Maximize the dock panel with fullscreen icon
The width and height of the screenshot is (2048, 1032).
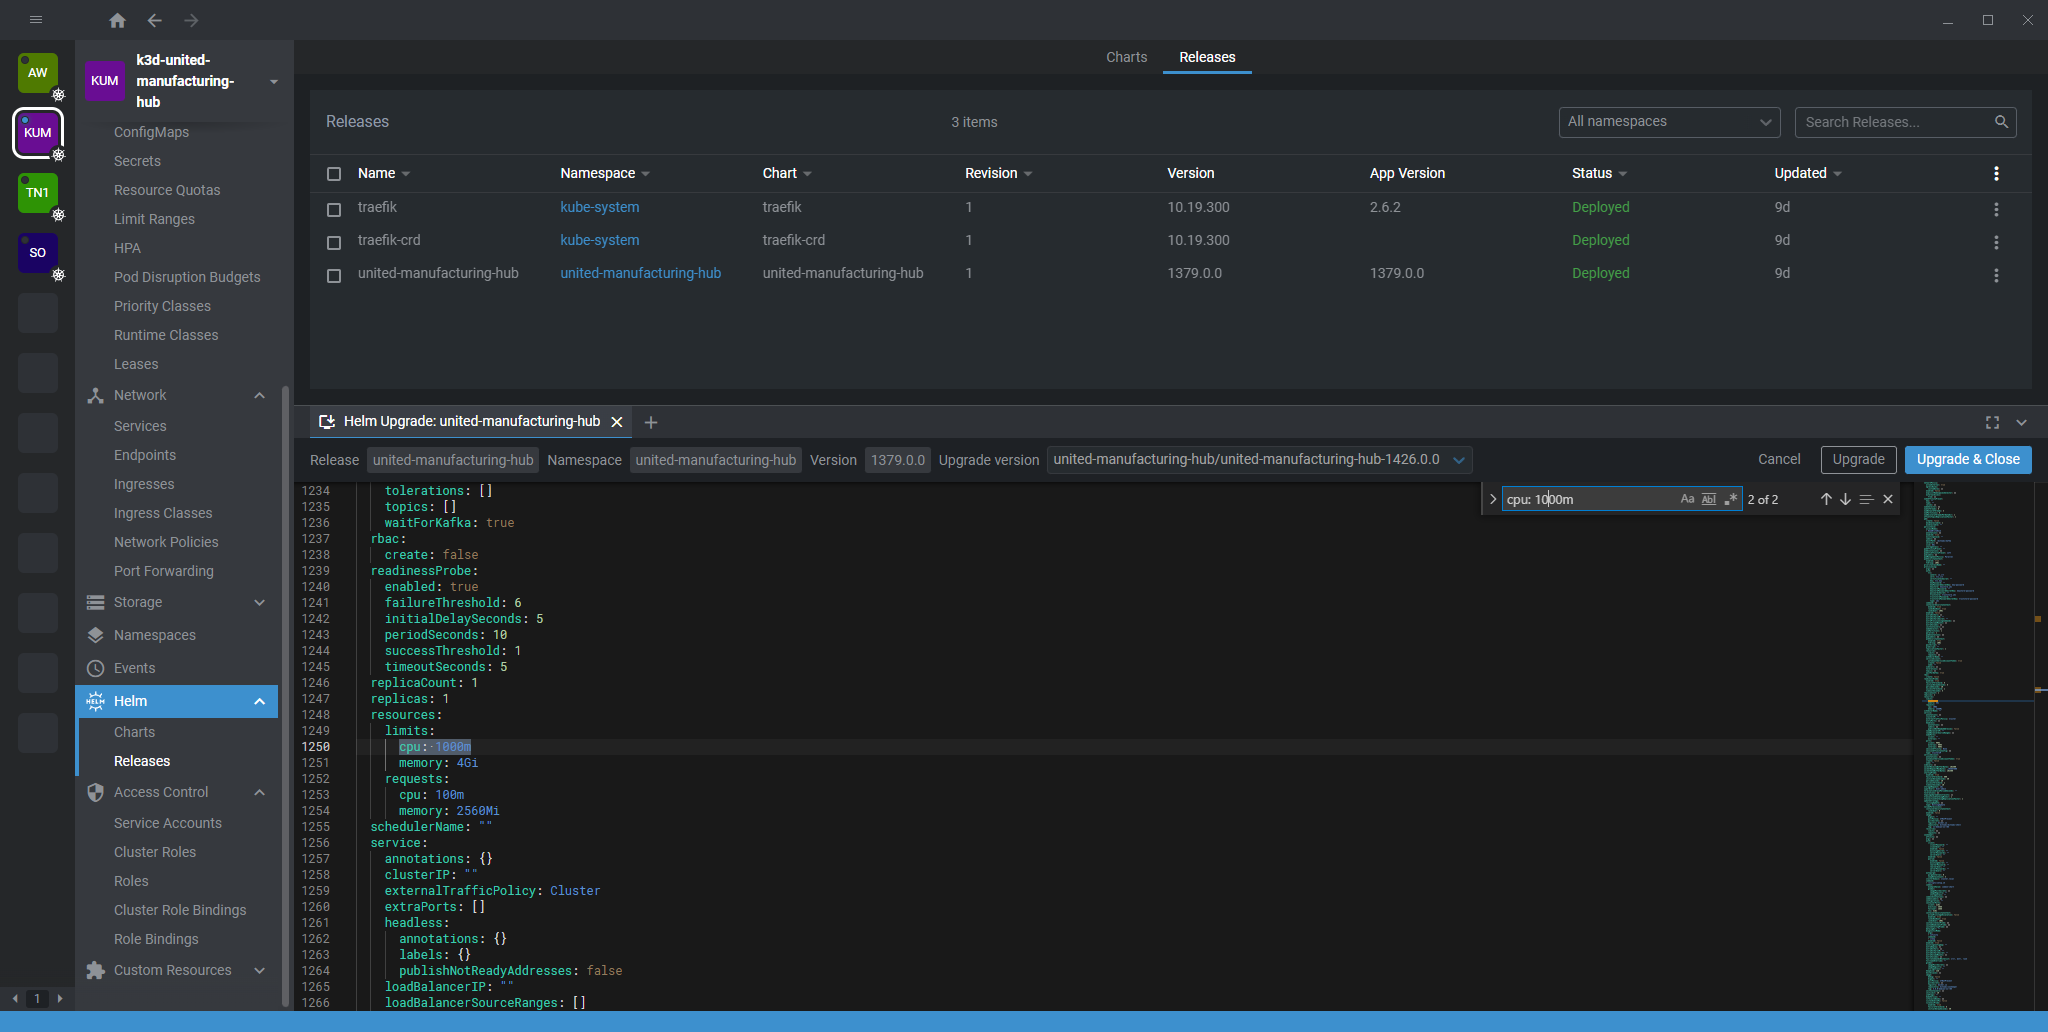coord(1992,422)
